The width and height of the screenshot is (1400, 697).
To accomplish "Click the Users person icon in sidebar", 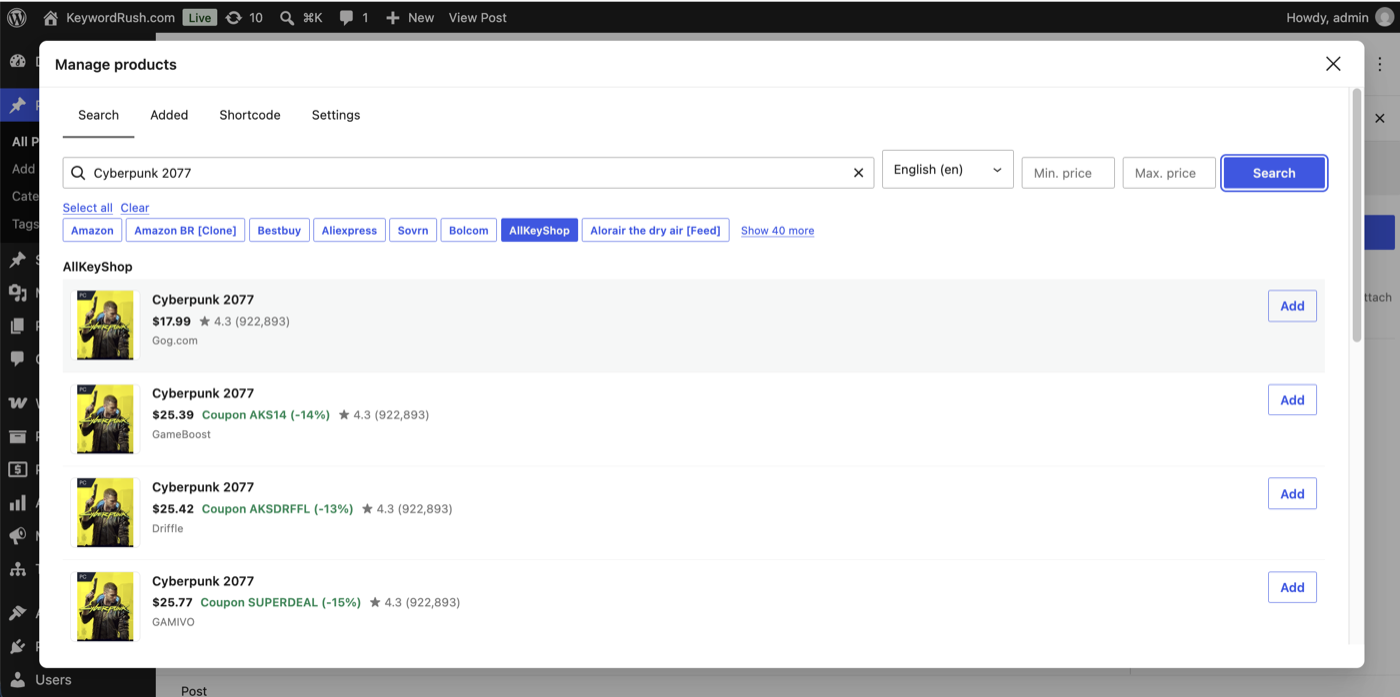I will tap(17, 680).
